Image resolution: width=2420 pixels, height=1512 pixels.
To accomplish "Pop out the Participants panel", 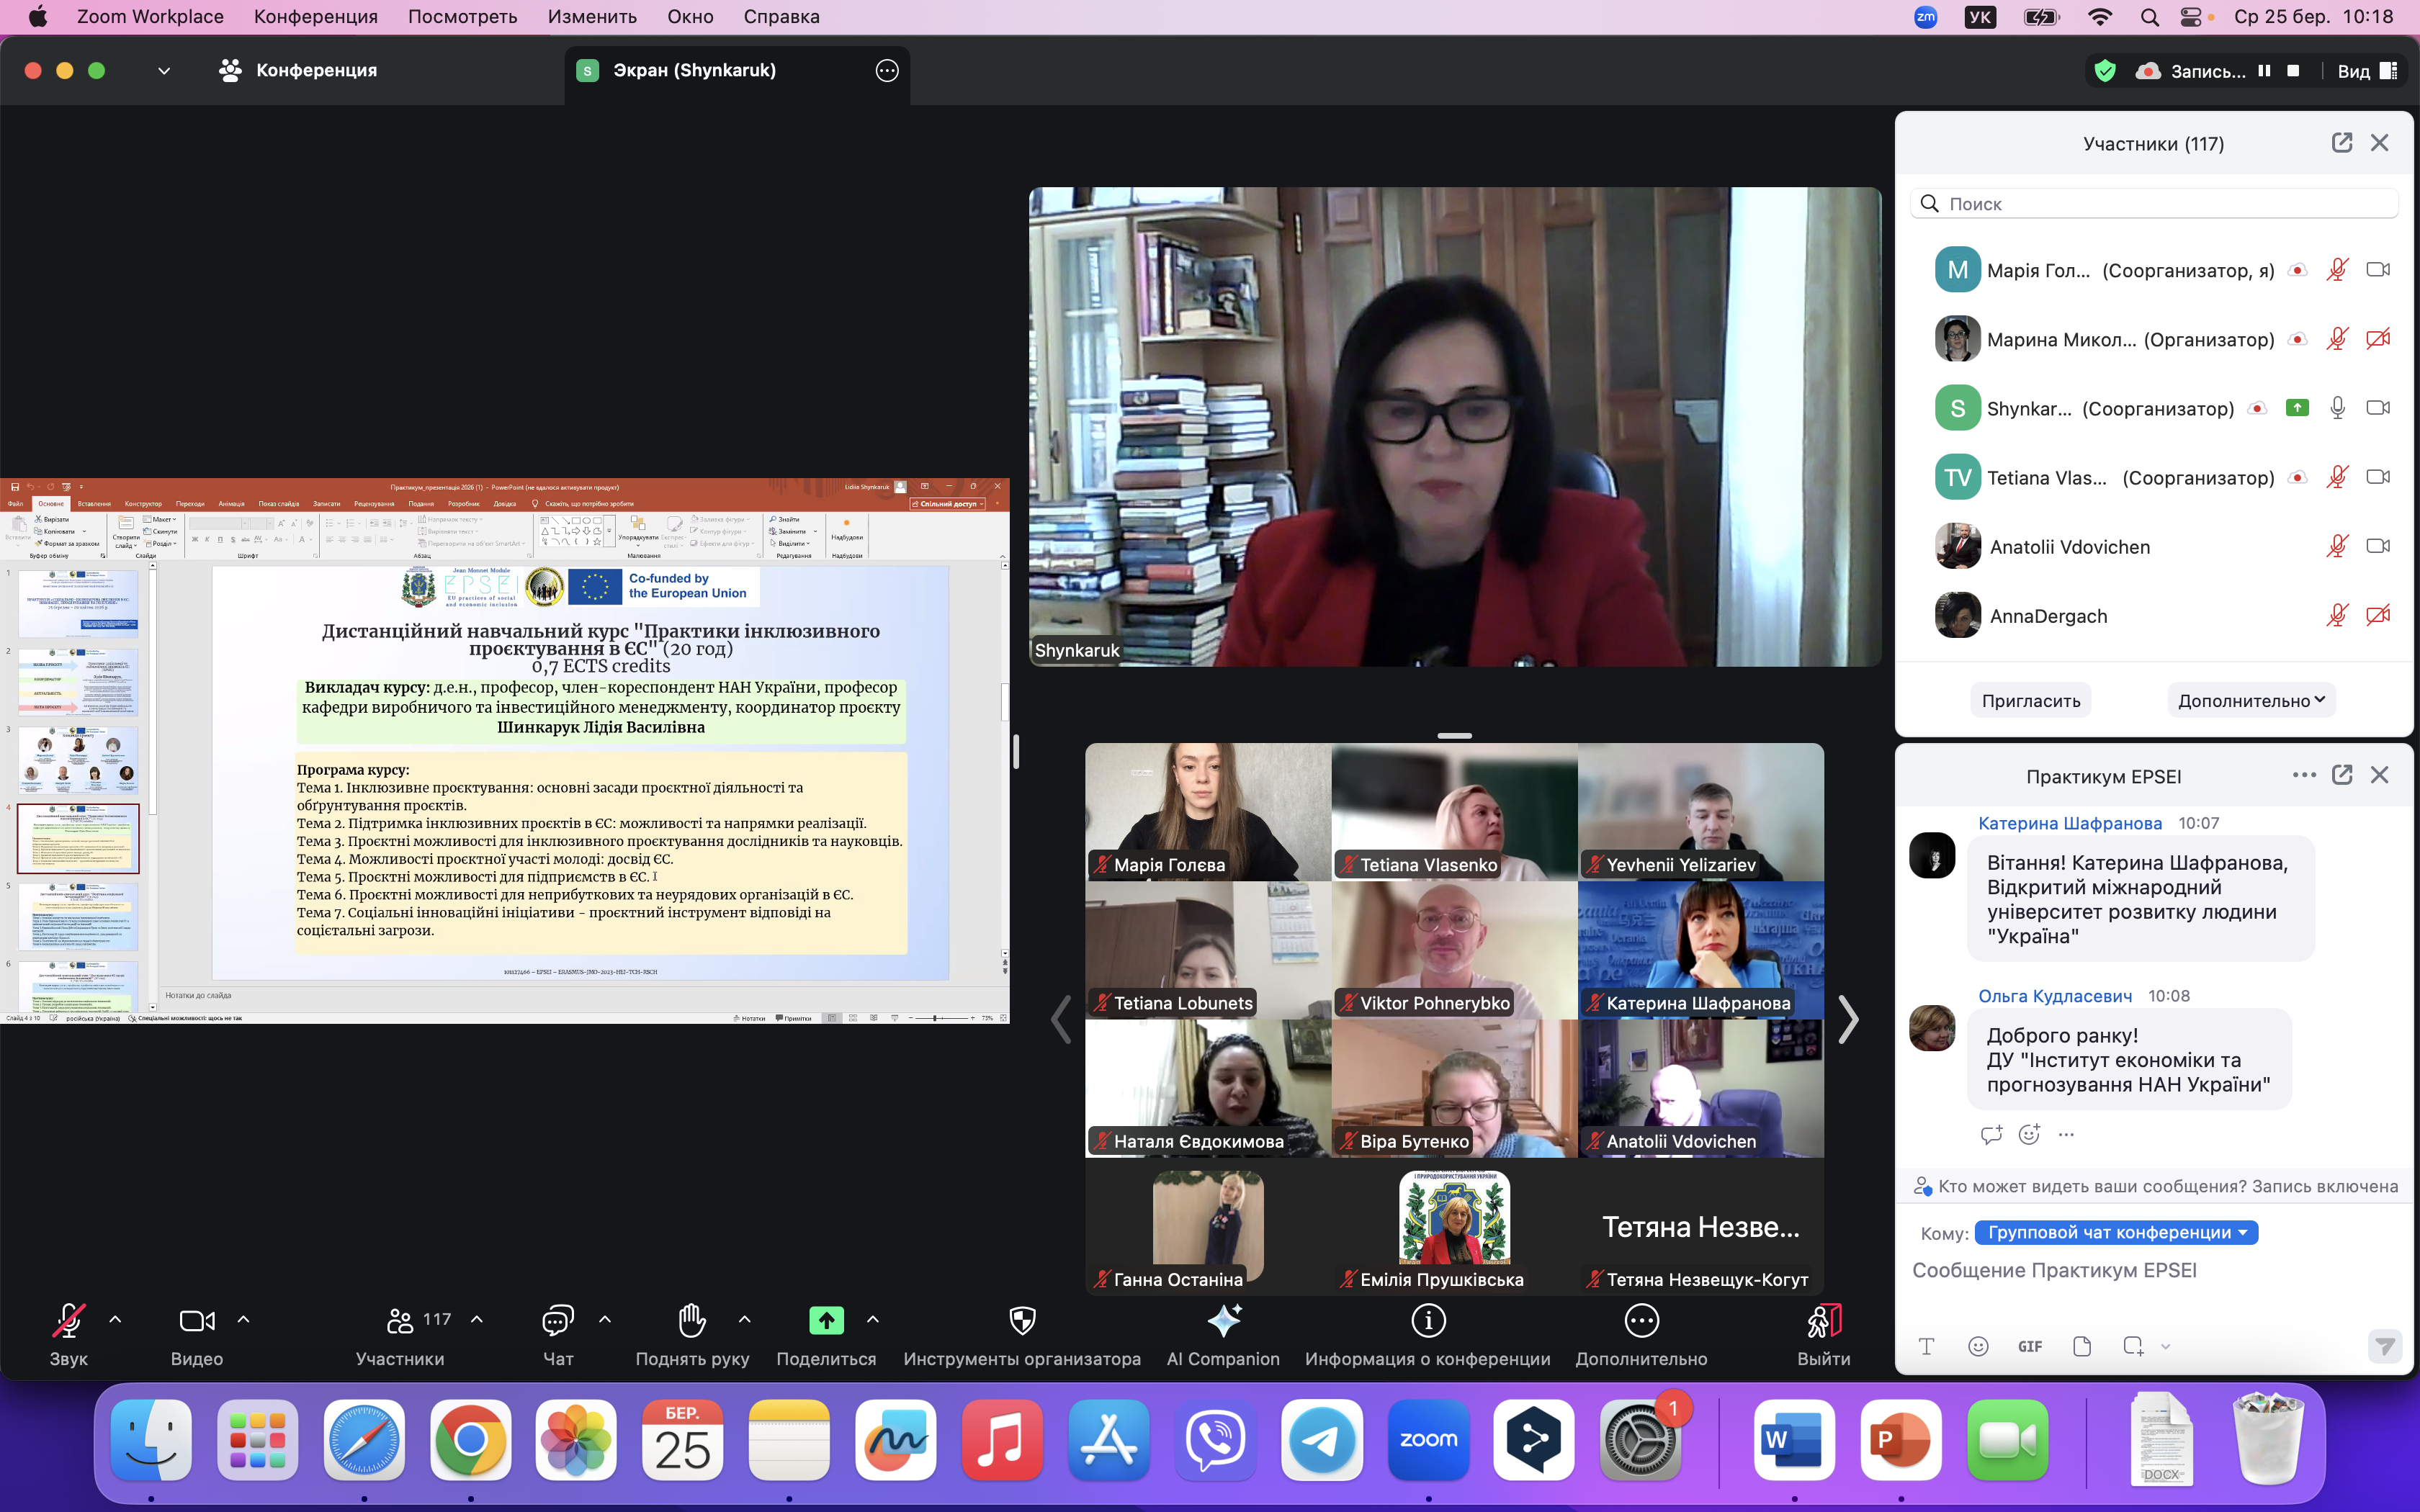I will [x=2341, y=143].
